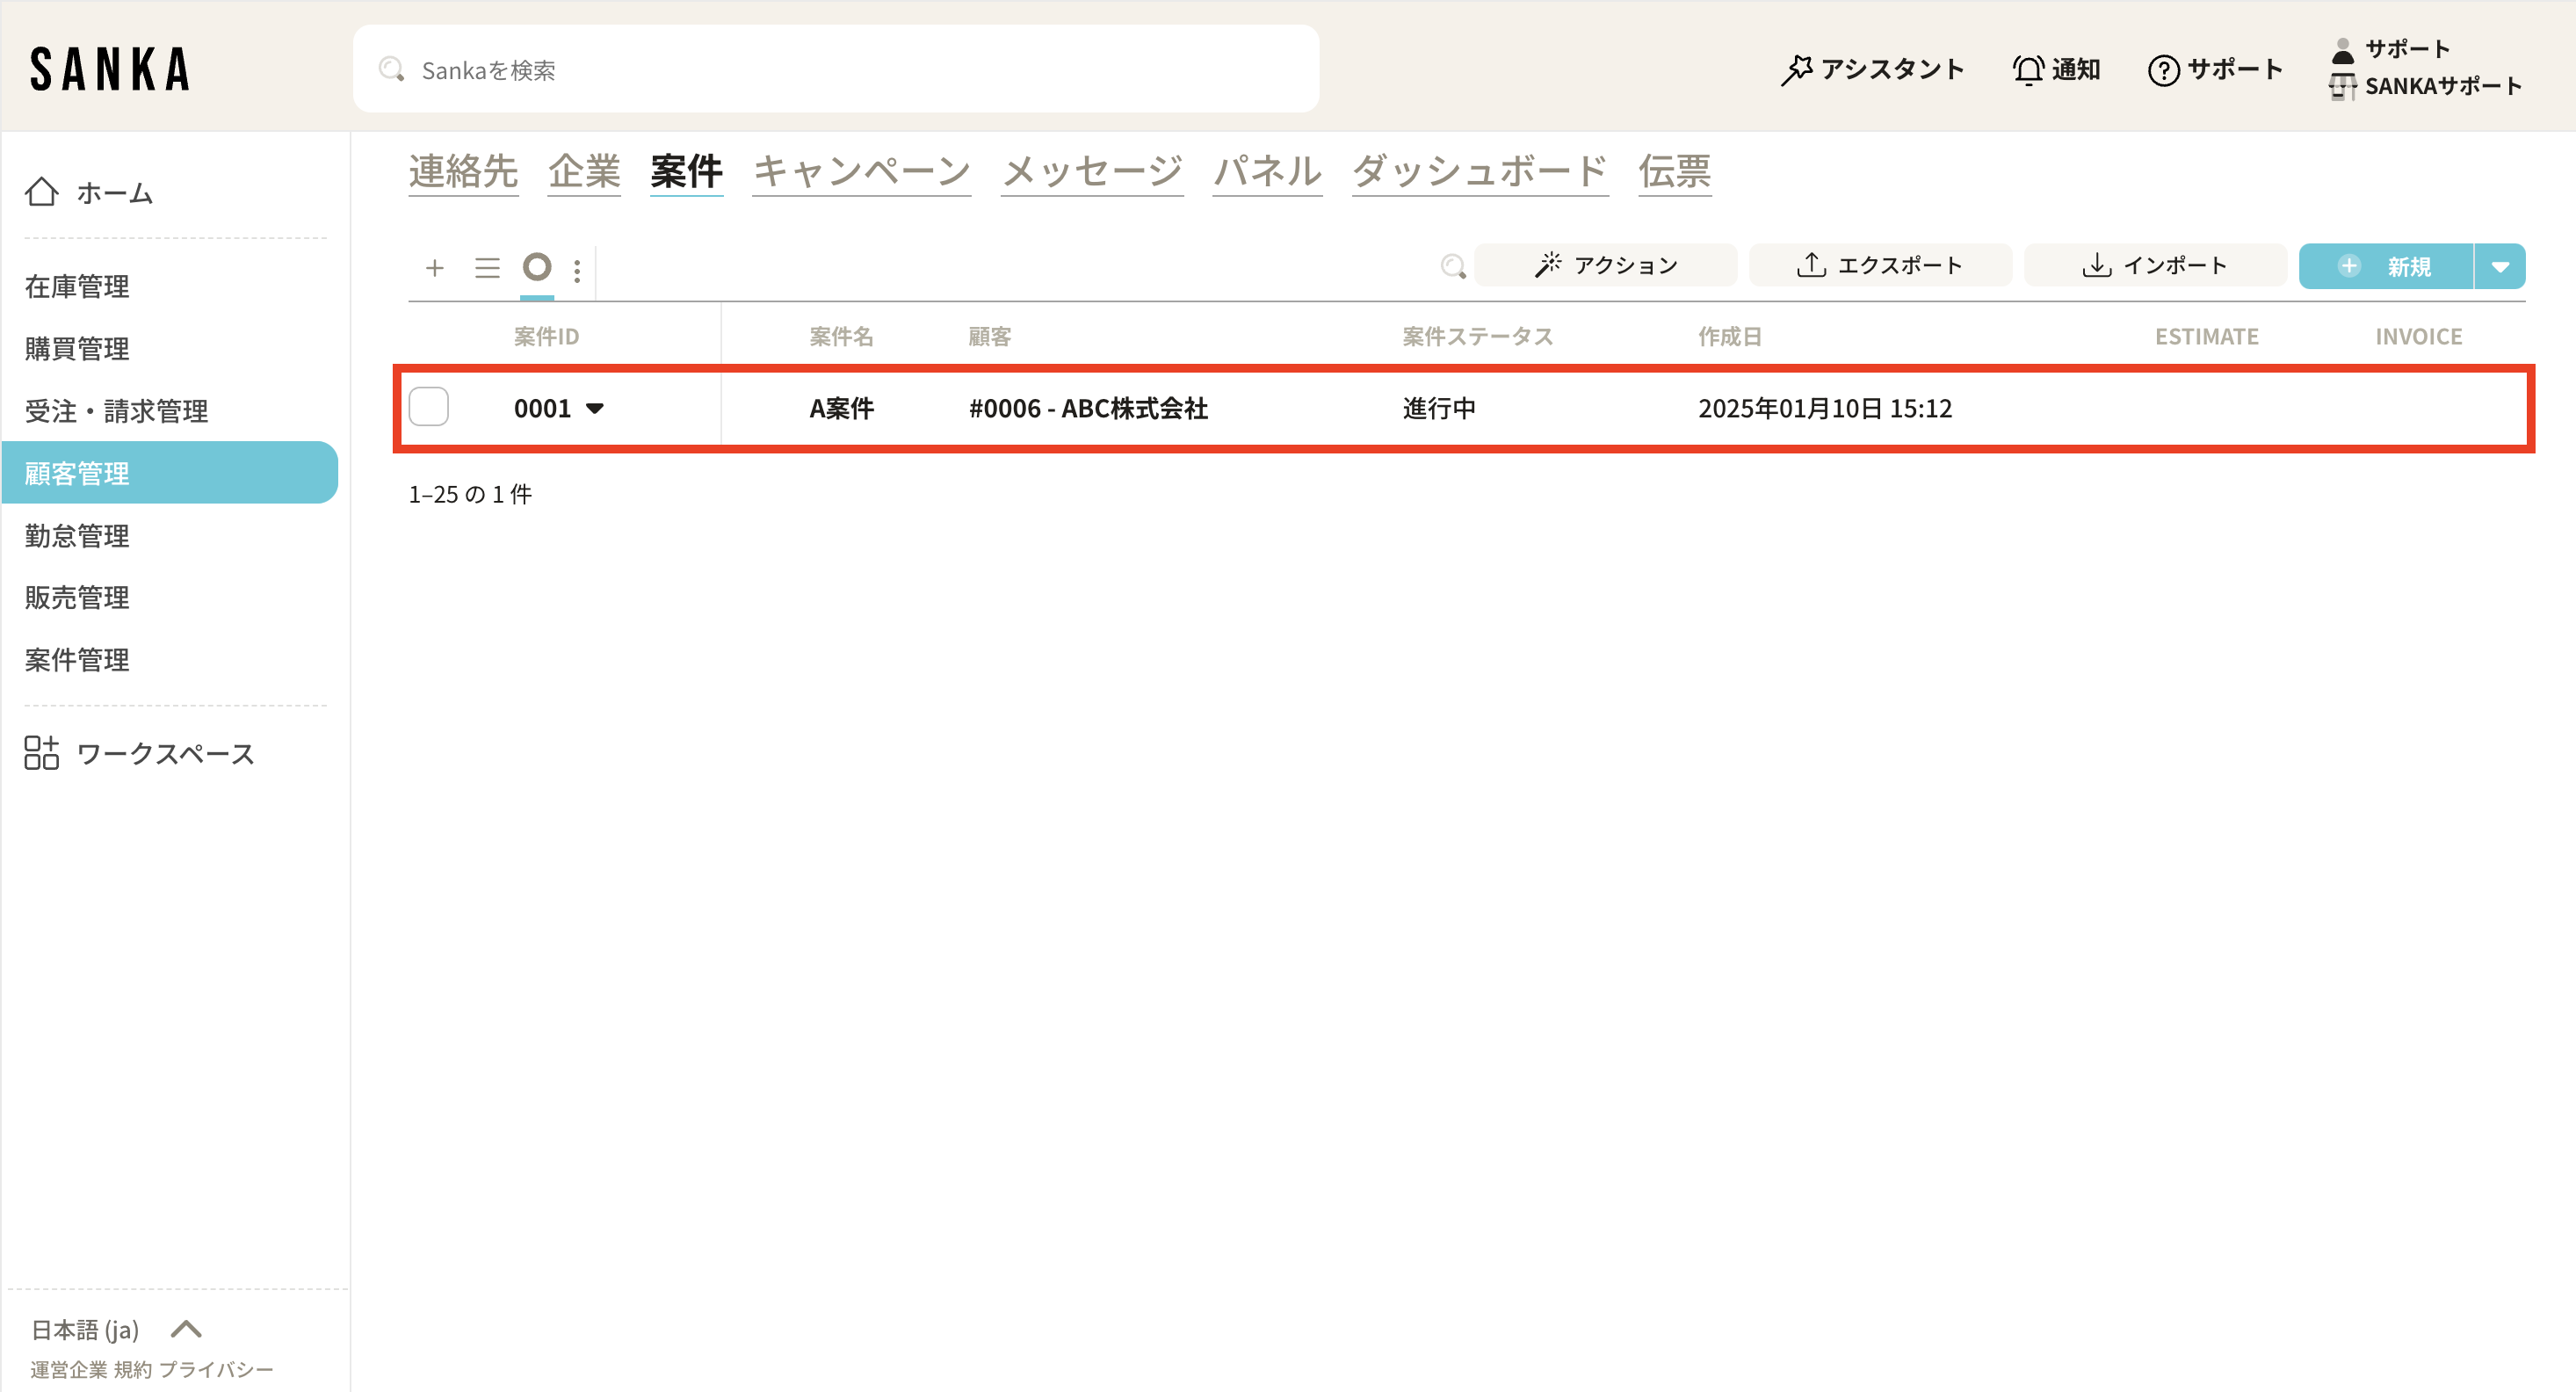The width and height of the screenshot is (2576, 1392).
Task: Switch to the 企業 tab
Action: point(584,171)
